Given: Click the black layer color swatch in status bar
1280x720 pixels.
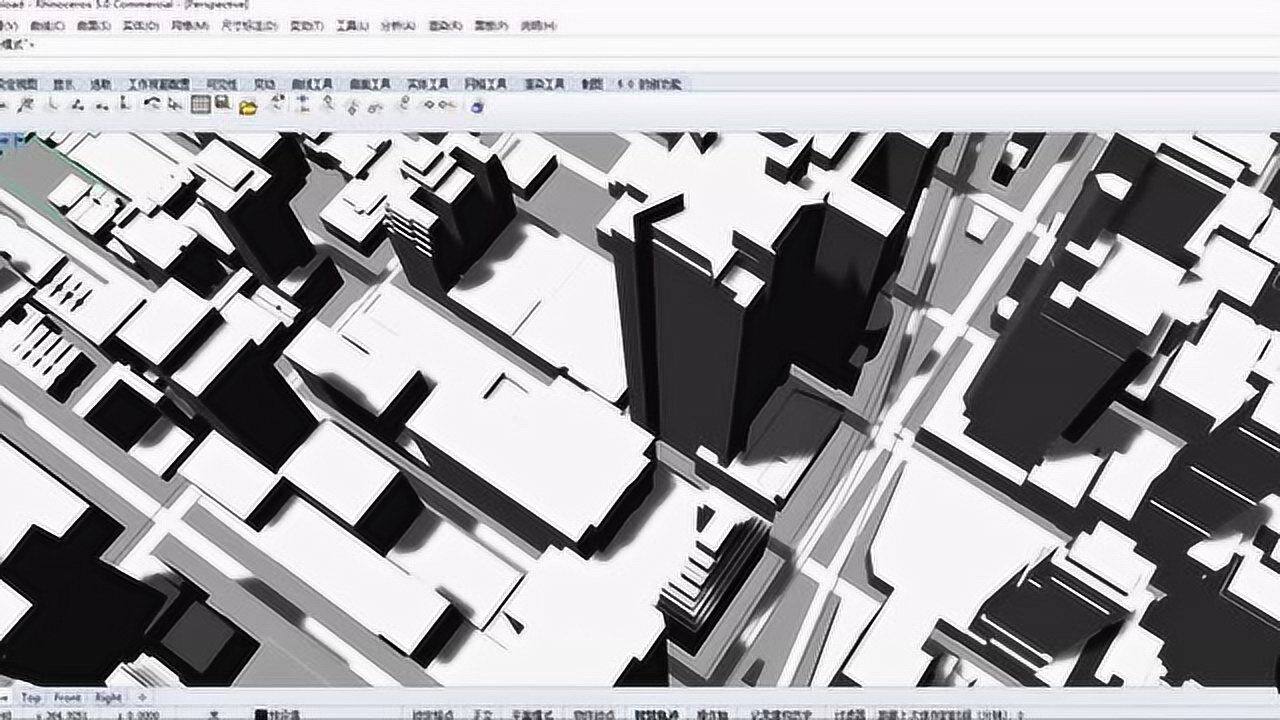Looking at the screenshot, I should tap(261, 714).
